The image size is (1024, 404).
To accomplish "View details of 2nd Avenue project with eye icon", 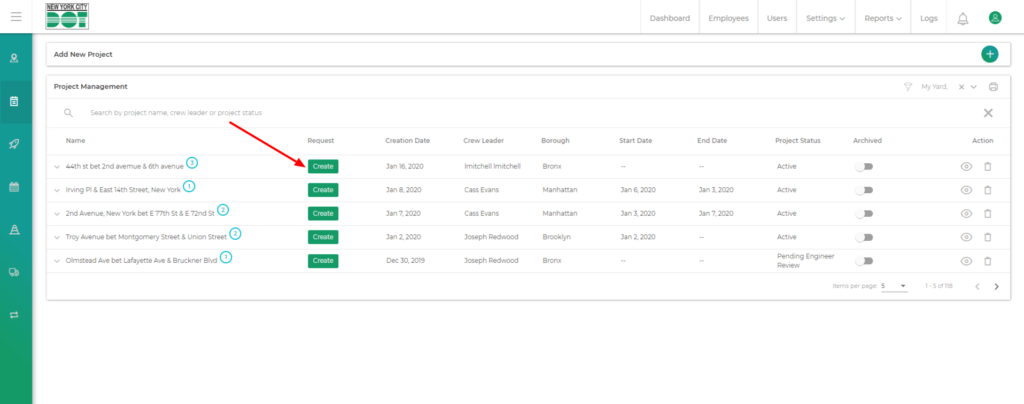I will (966, 213).
